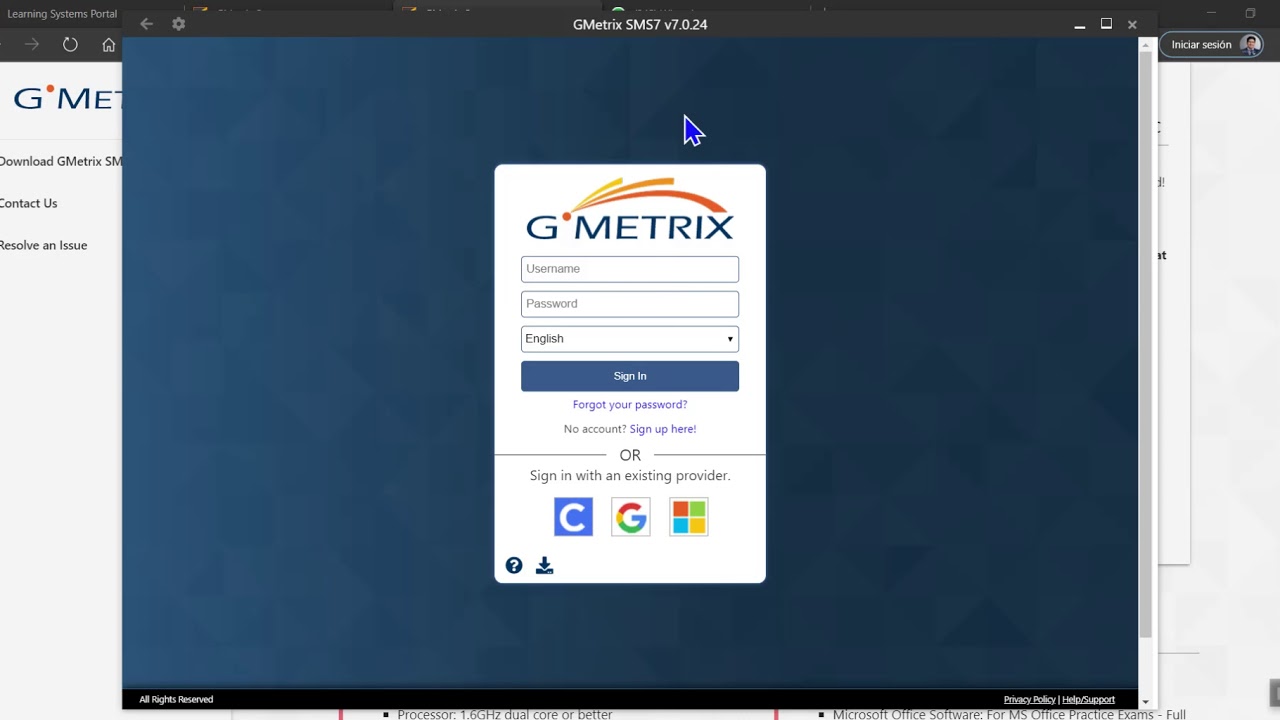Click the Sign In button
The image size is (1280, 720).
[630, 376]
